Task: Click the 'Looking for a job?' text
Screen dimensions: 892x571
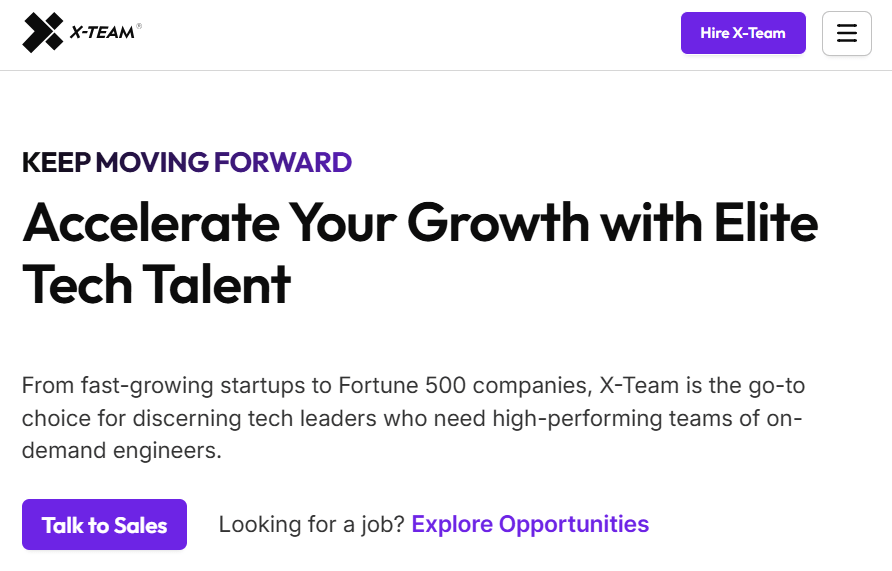Action: pyautogui.click(x=311, y=524)
